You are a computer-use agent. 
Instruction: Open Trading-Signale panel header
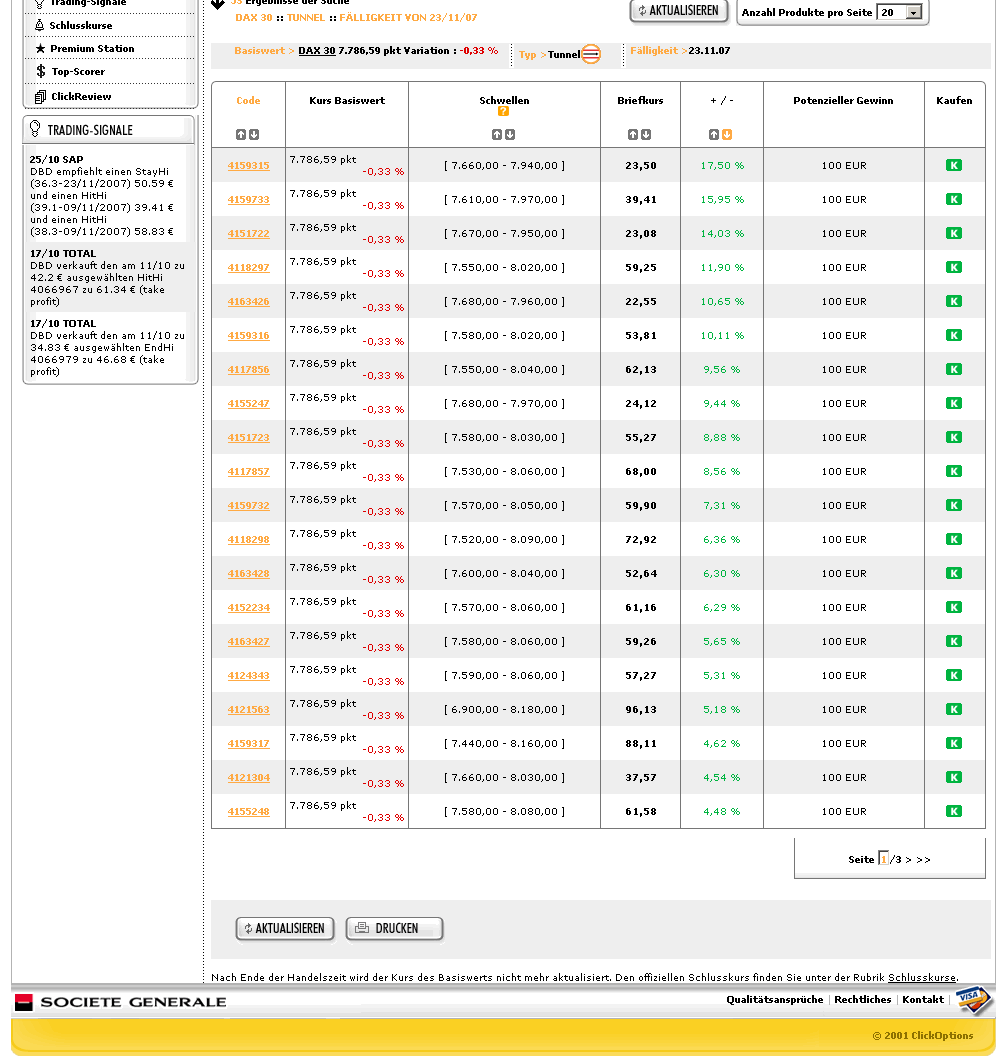click(108, 129)
